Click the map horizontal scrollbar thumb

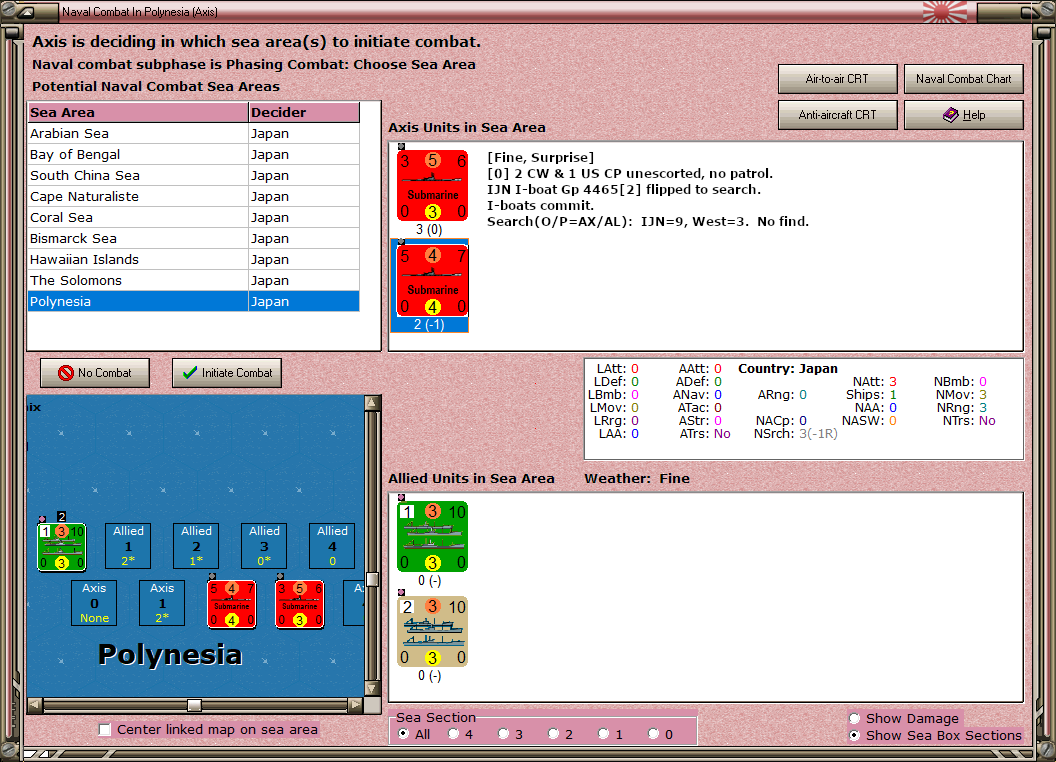(194, 705)
